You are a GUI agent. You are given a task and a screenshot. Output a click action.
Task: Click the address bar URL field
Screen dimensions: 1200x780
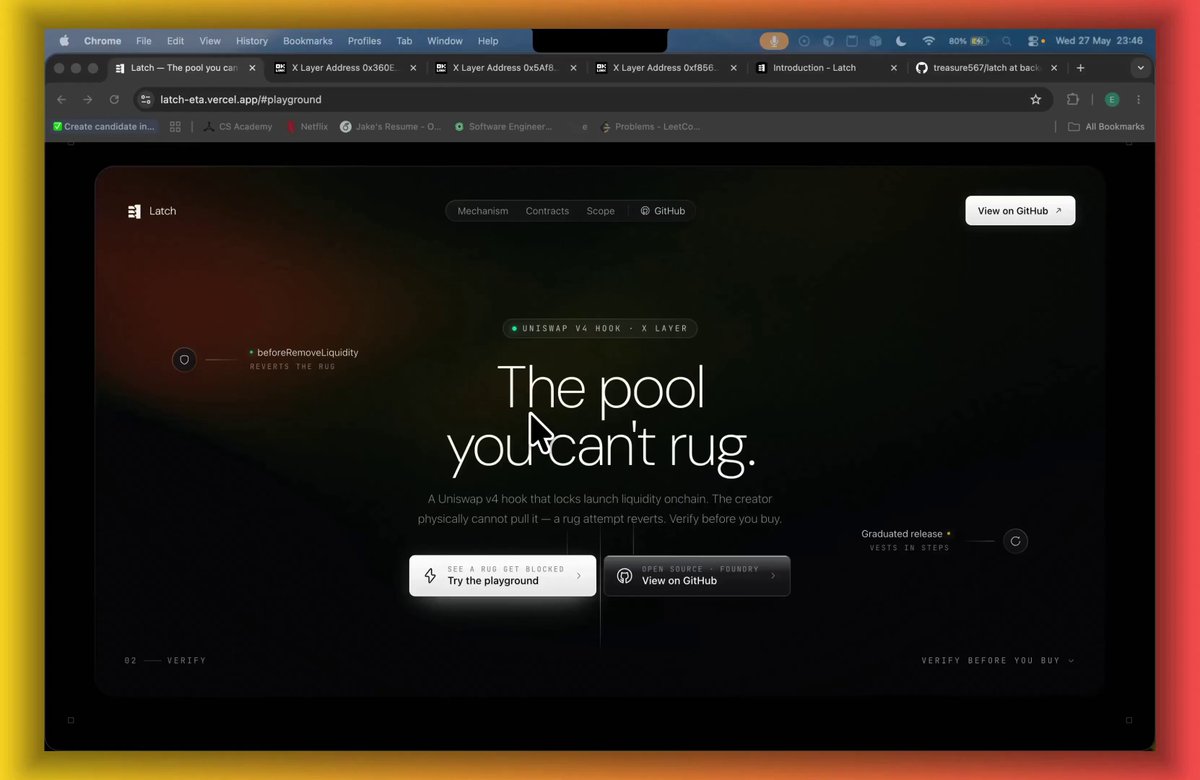coord(590,100)
